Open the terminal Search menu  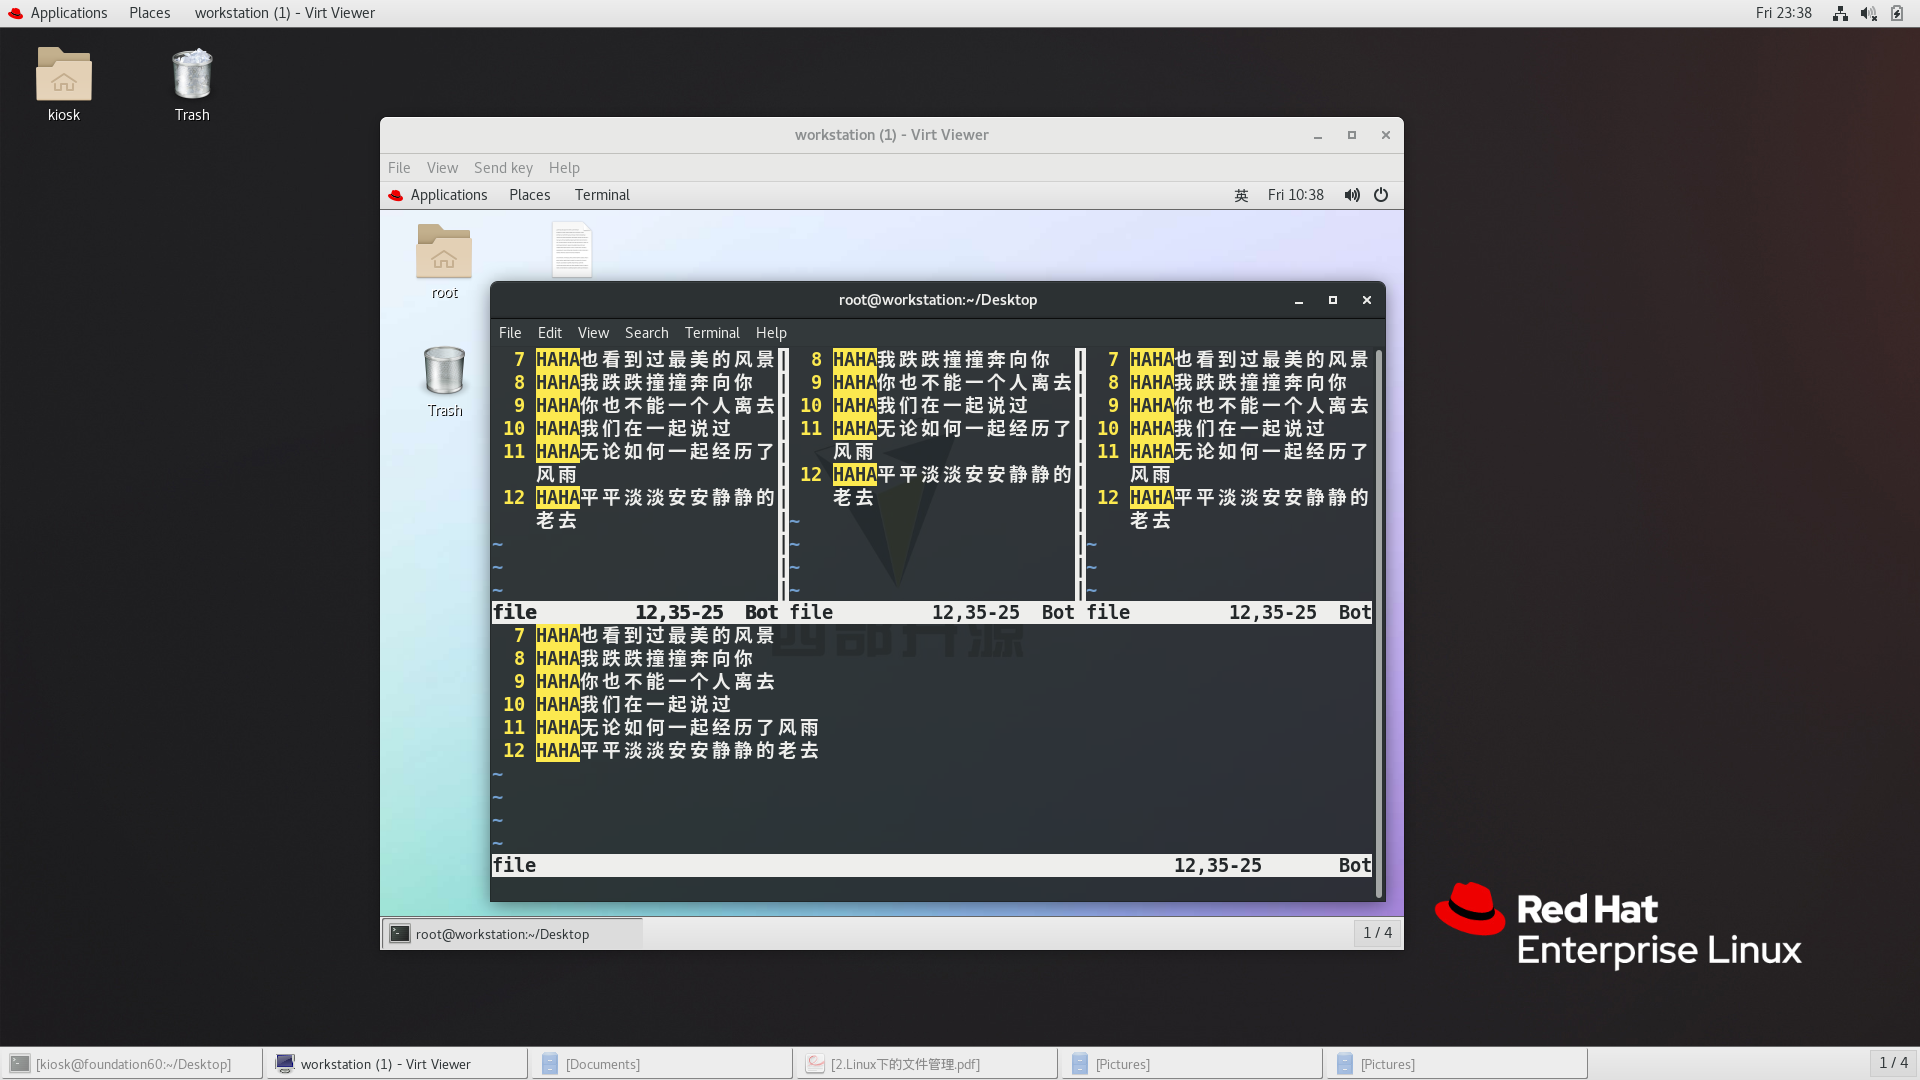tap(646, 333)
